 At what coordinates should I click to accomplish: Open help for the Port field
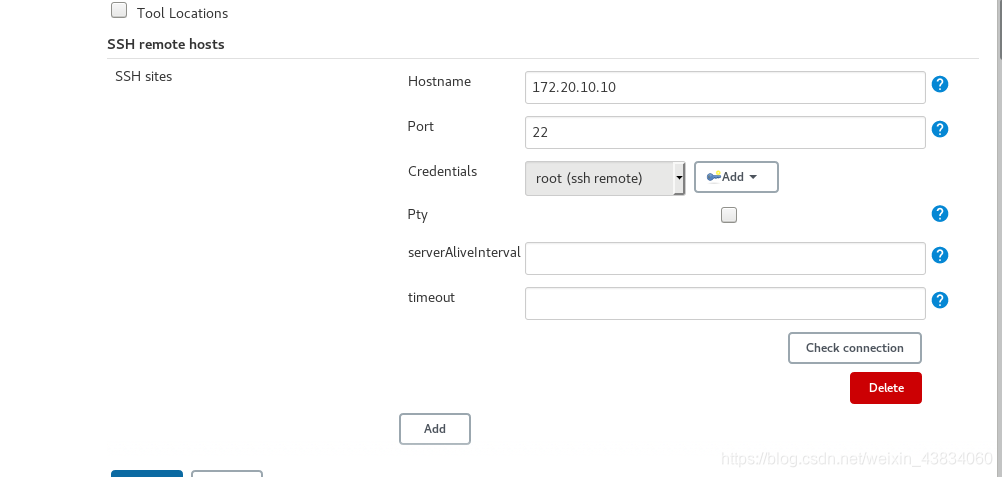(x=939, y=129)
